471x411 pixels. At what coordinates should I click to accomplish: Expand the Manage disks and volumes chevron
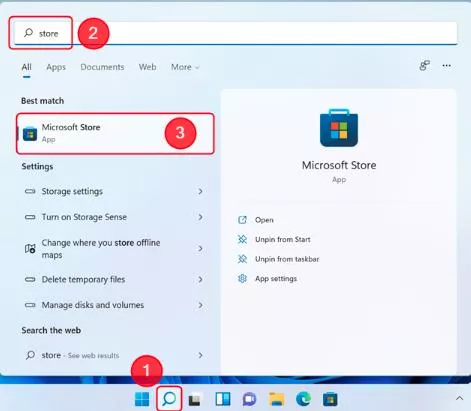point(200,305)
